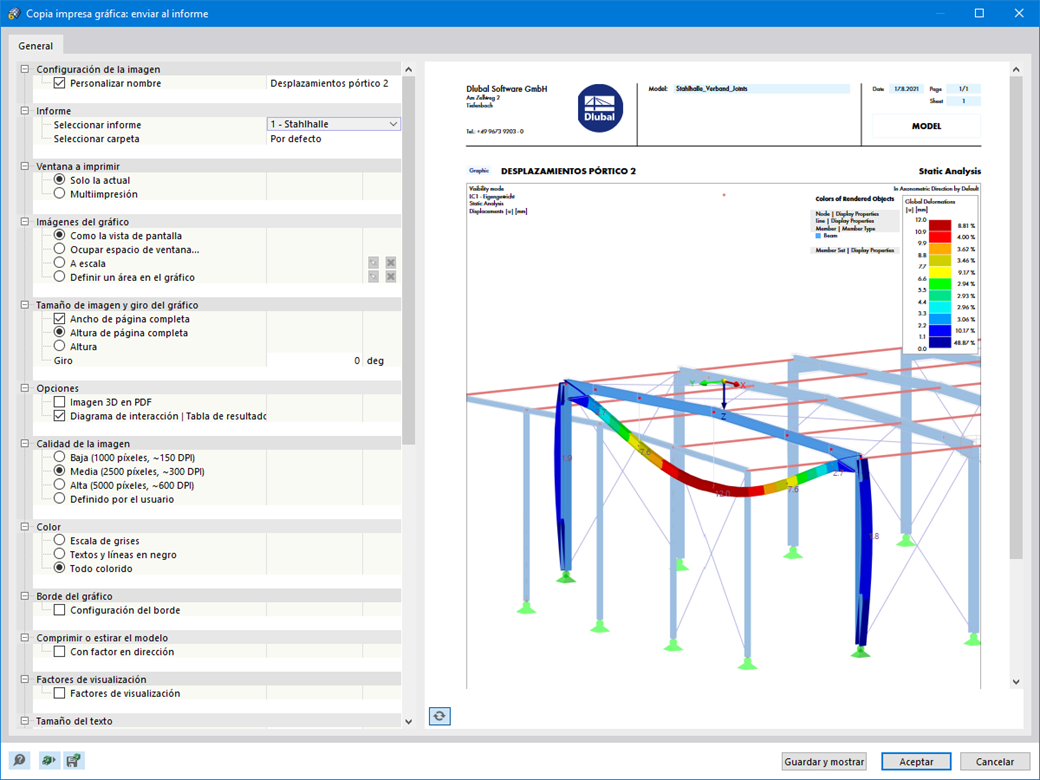The image size is (1040, 780).
Task: Toggle Ancho de página completa checkbox
Action: point(60,318)
